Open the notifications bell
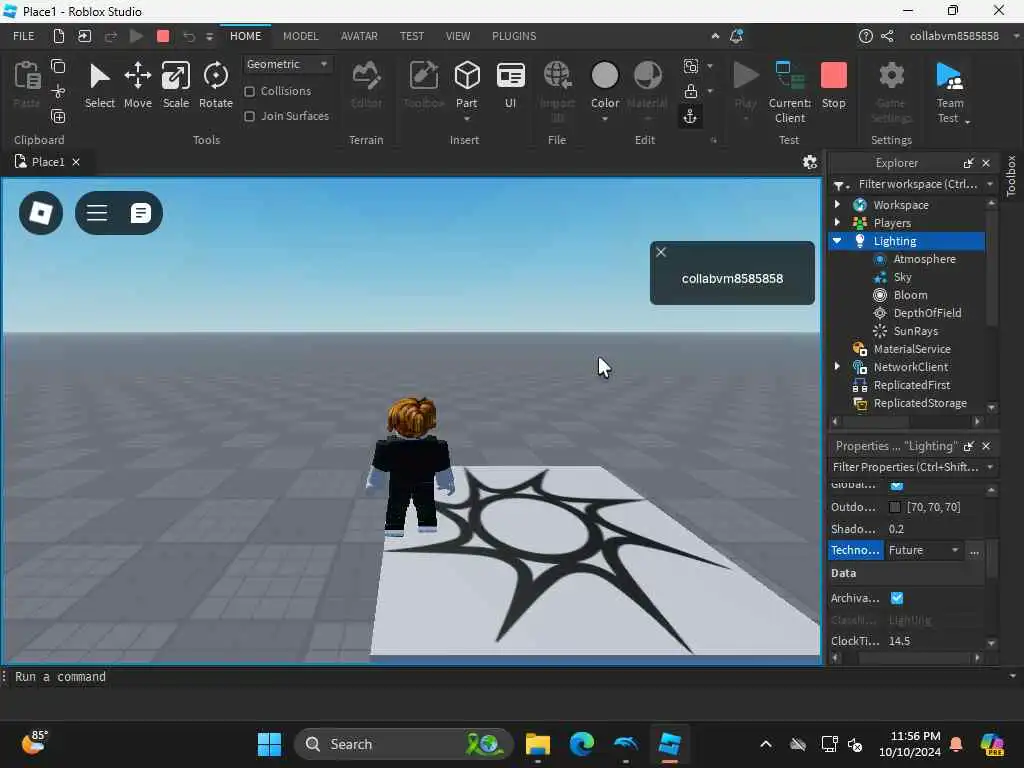Screen dimensions: 1024x768 737,36
